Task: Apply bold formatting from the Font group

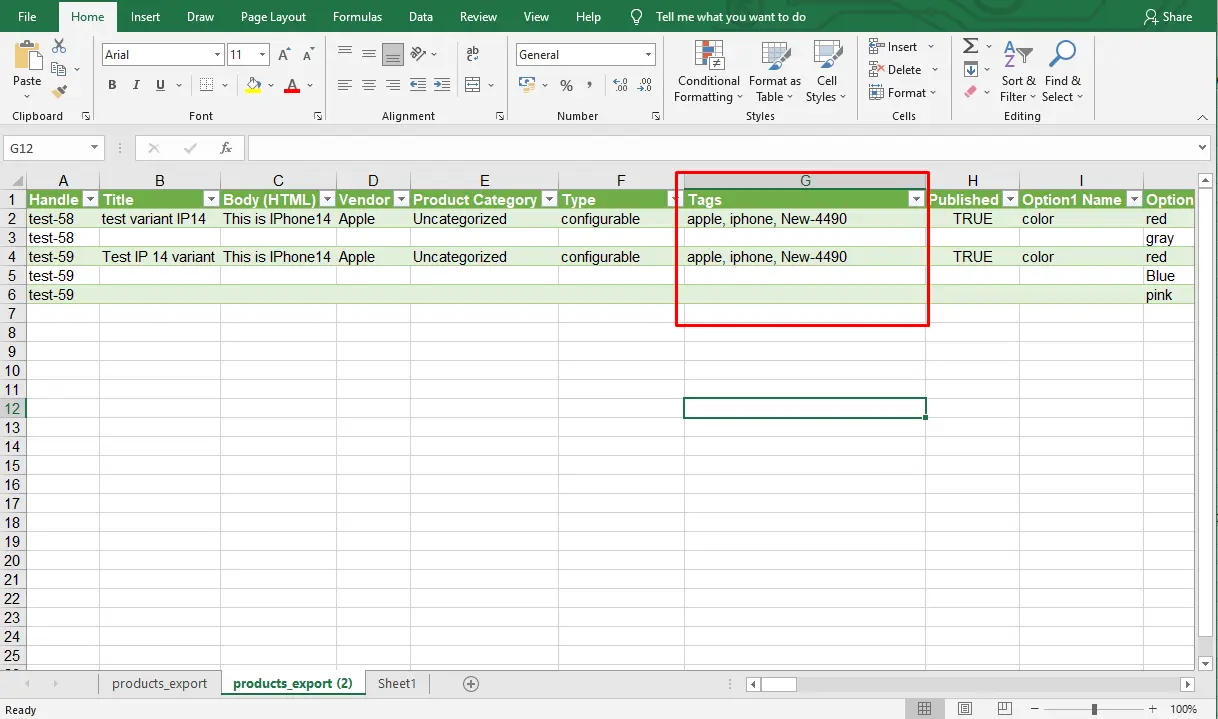Action: click(x=112, y=85)
